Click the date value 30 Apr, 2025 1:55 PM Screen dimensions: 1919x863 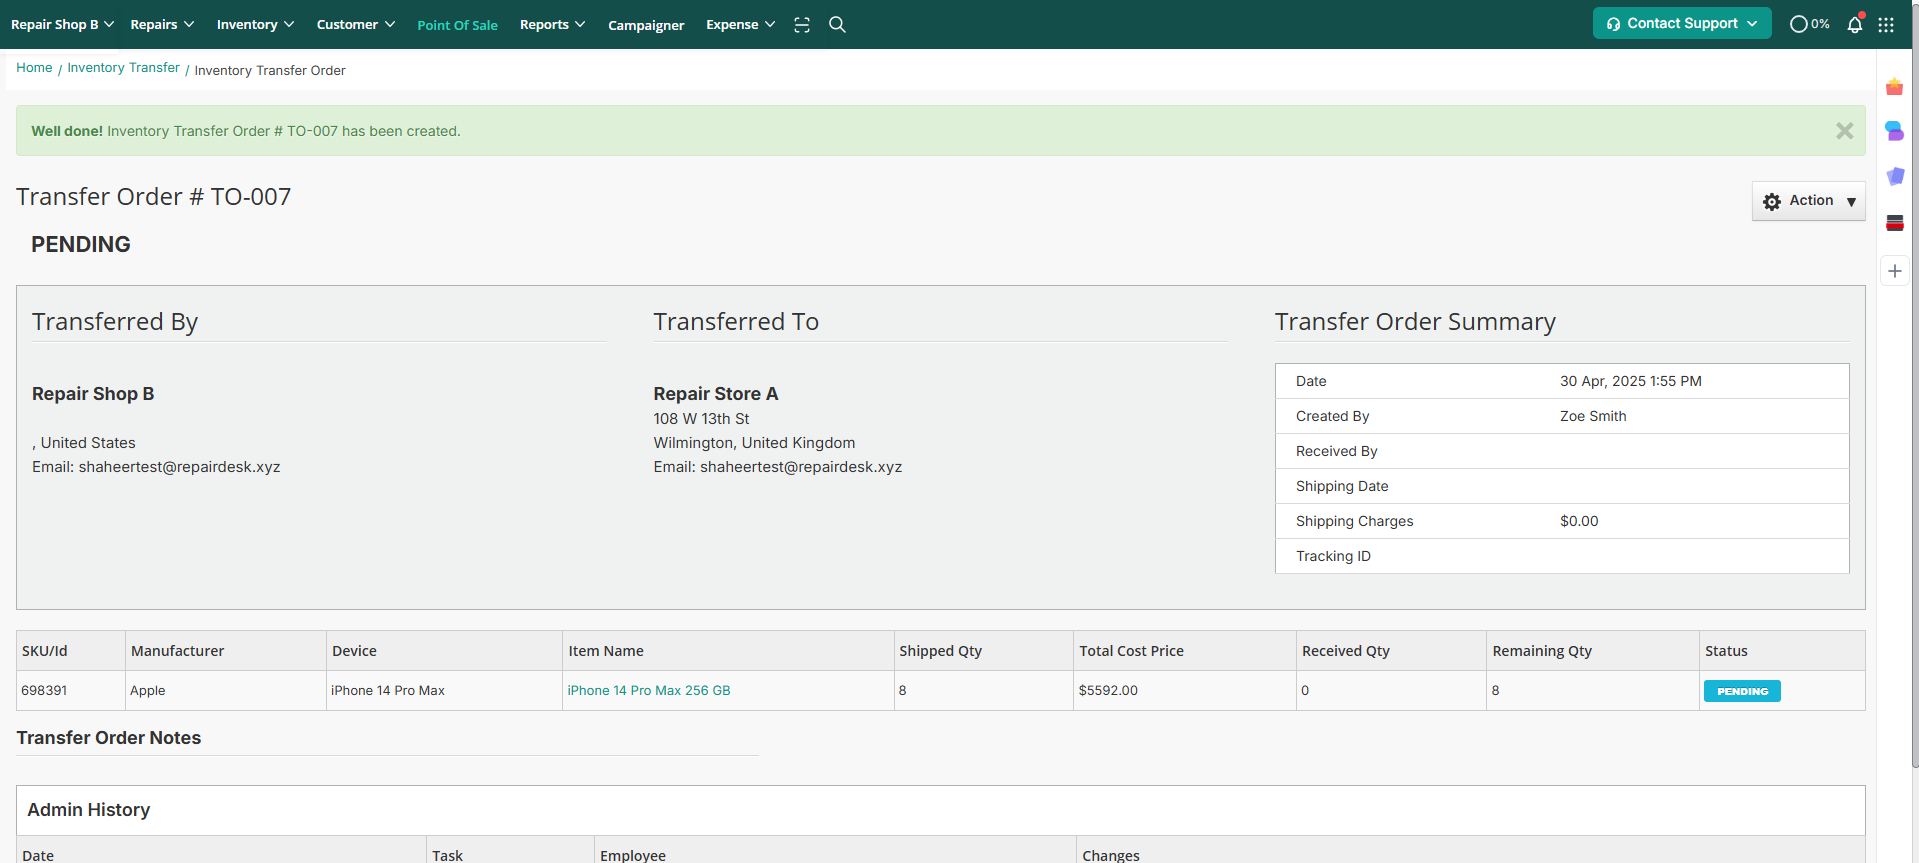point(1631,381)
